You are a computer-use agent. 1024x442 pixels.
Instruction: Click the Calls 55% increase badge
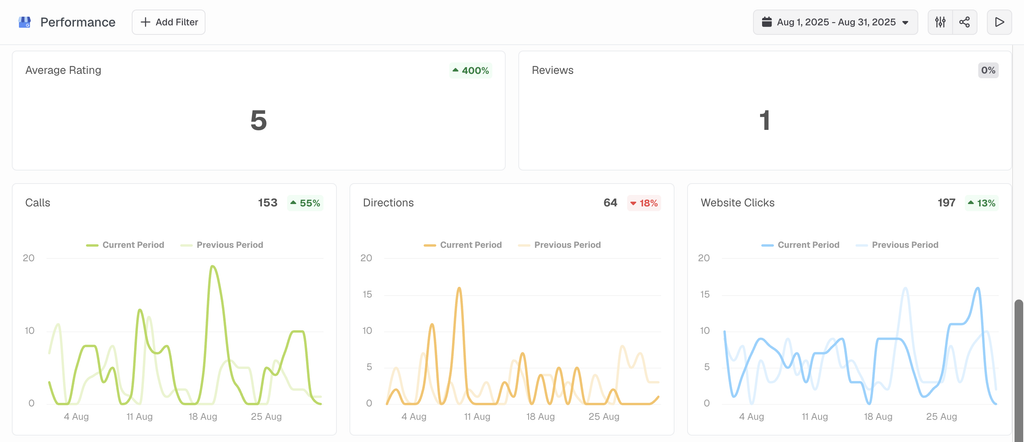(306, 203)
